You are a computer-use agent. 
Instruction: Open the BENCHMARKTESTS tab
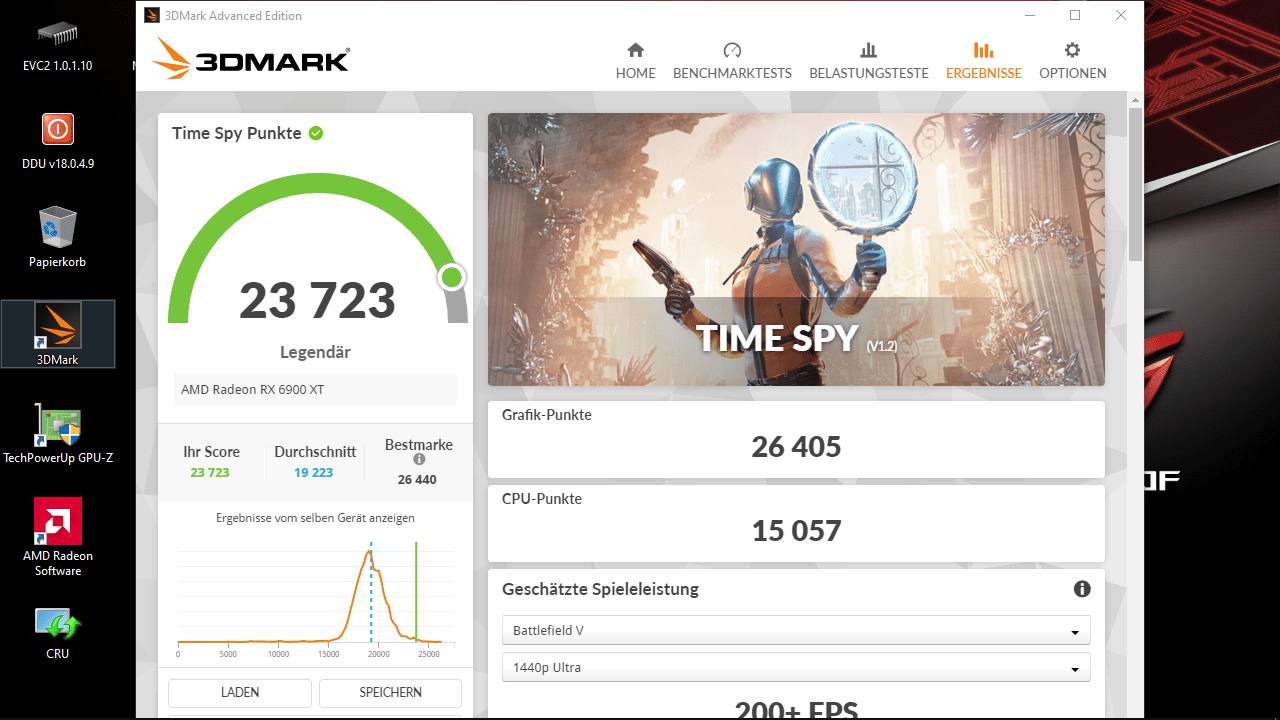pyautogui.click(x=732, y=61)
